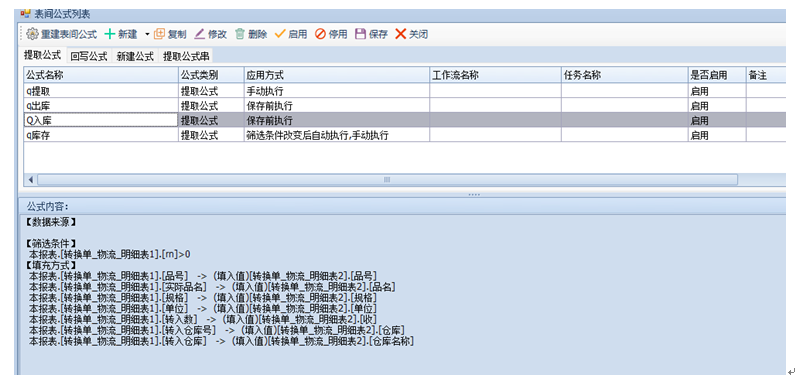Click the 删除 trash can icon
This screenshot has width=799, height=377.
tap(239, 34)
